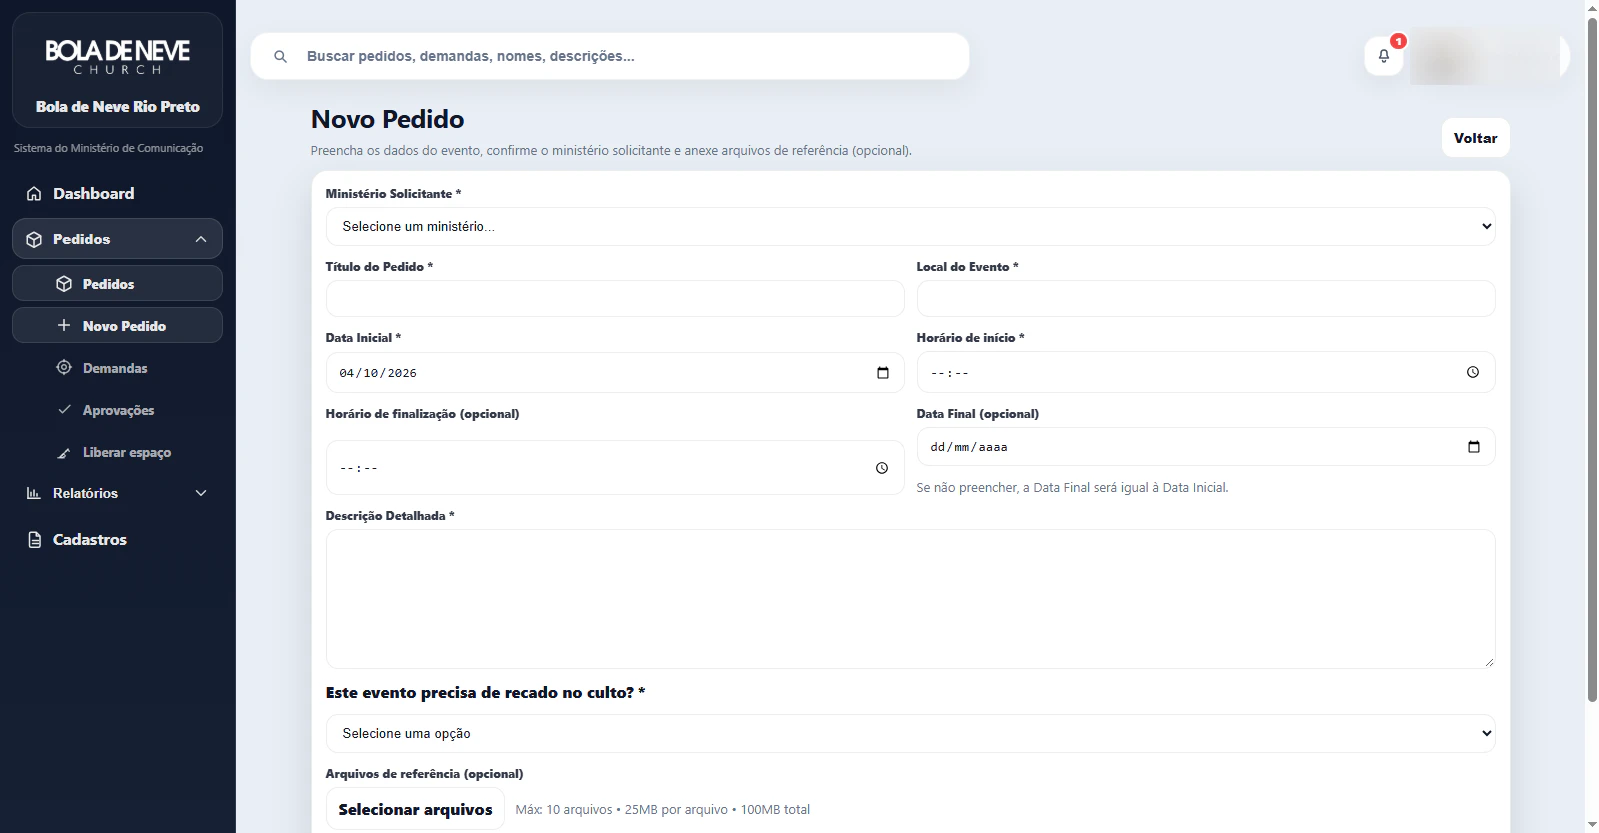Open calendar picker for Data Final
Image resolution: width=1599 pixels, height=833 pixels.
pos(1474,447)
